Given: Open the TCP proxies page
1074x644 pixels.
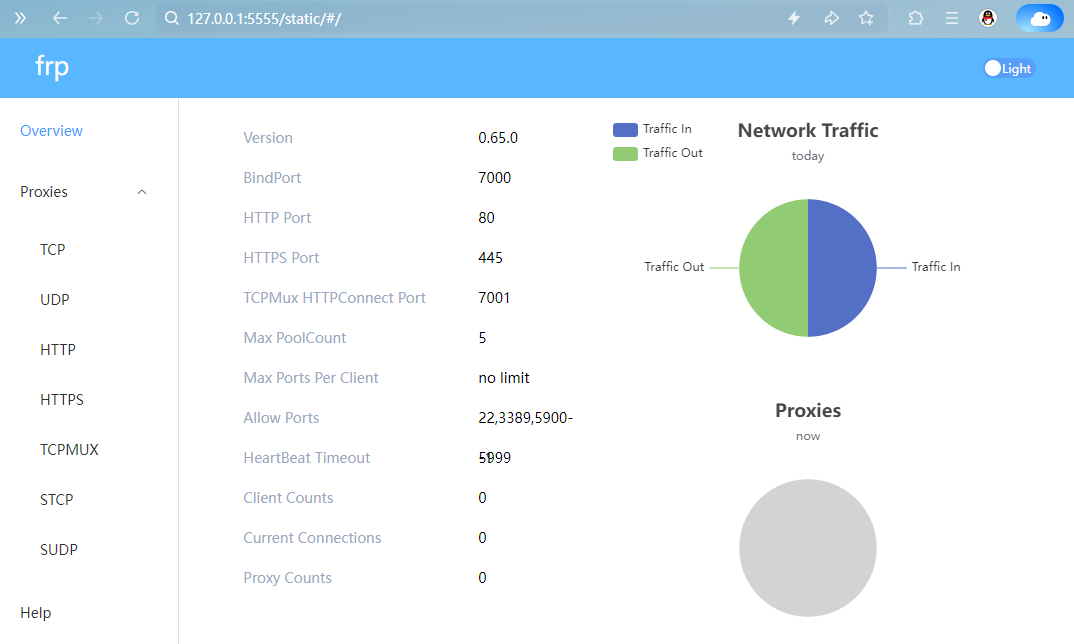Looking at the screenshot, I should [53, 250].
